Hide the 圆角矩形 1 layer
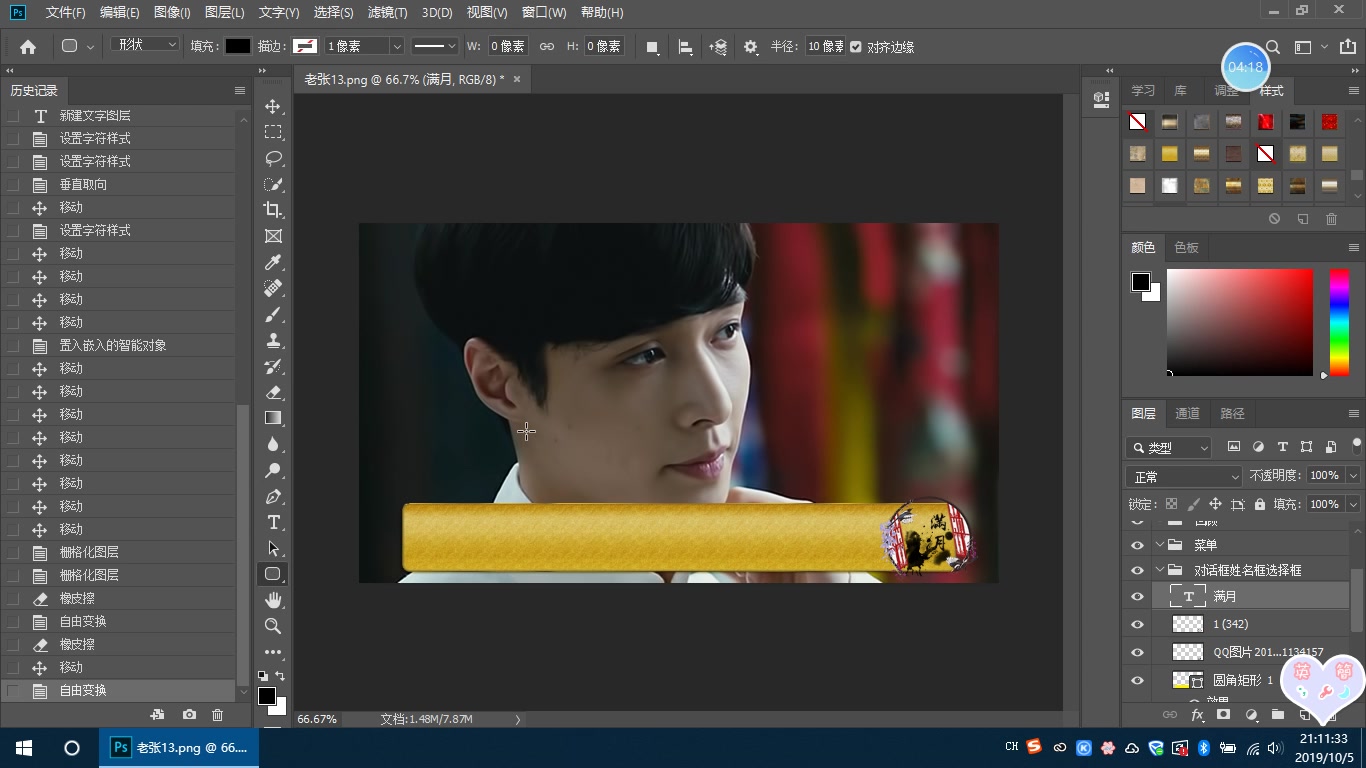The width and height of the screenshot is (1366, 768). click(x=1137, y=680)
